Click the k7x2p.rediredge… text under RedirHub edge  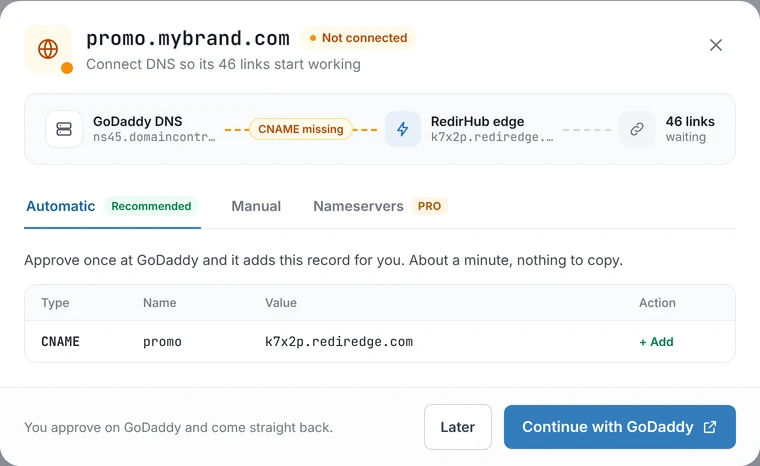[x=492, y=137]
